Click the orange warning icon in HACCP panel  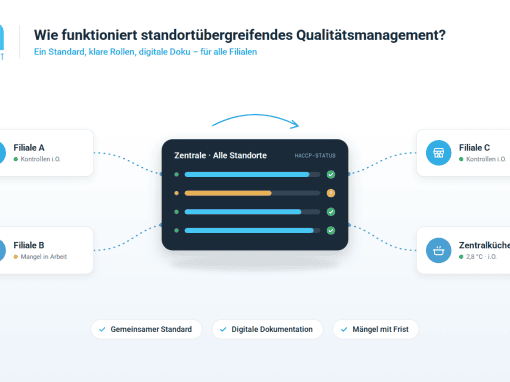tap(331, 193)
